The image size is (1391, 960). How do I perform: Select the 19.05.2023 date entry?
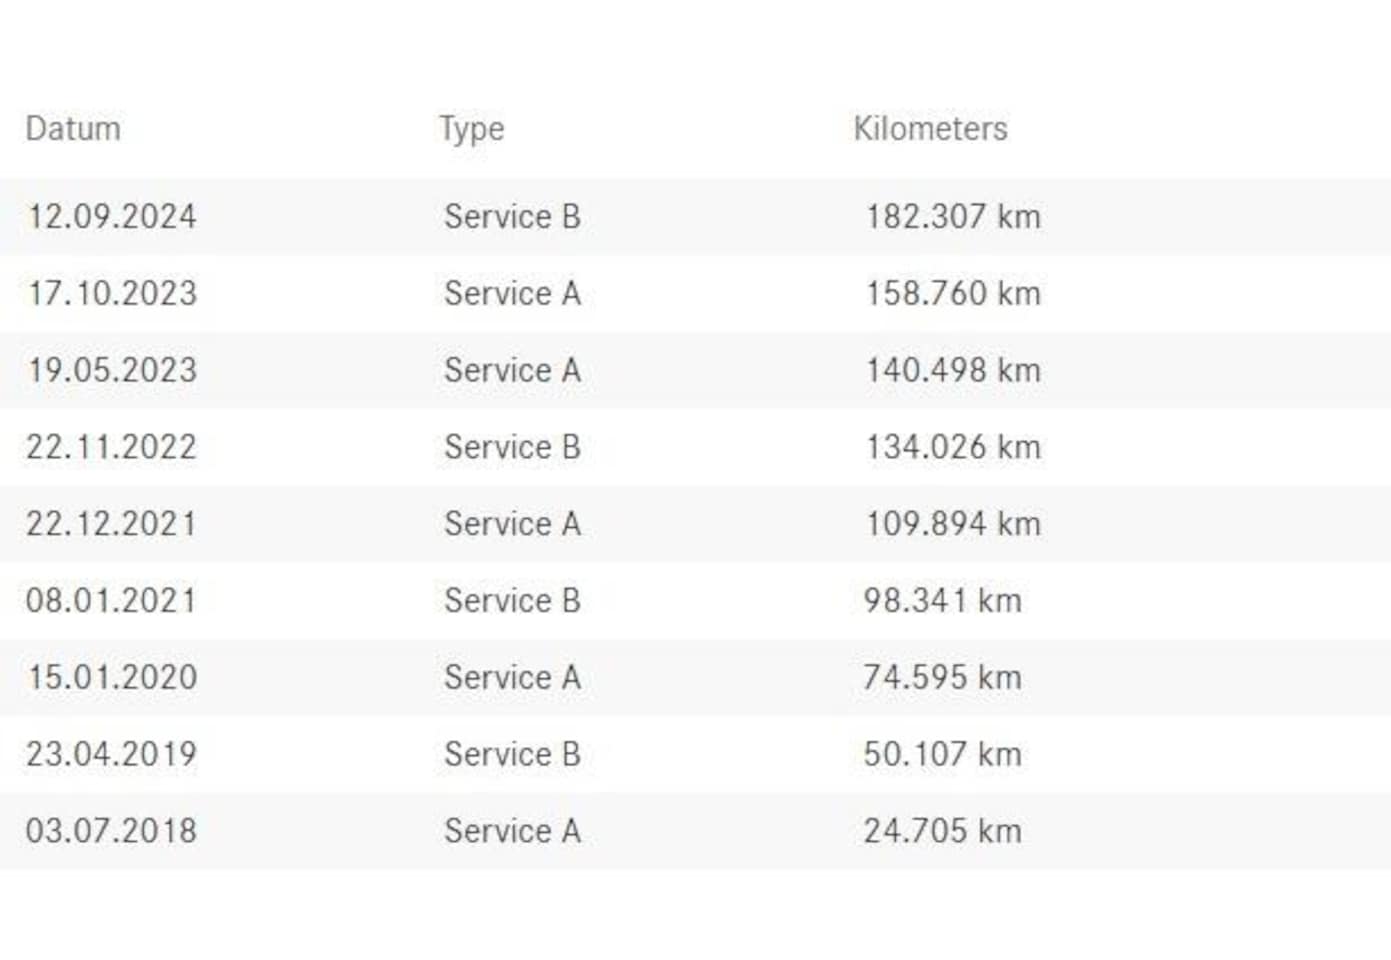point(112,371)
